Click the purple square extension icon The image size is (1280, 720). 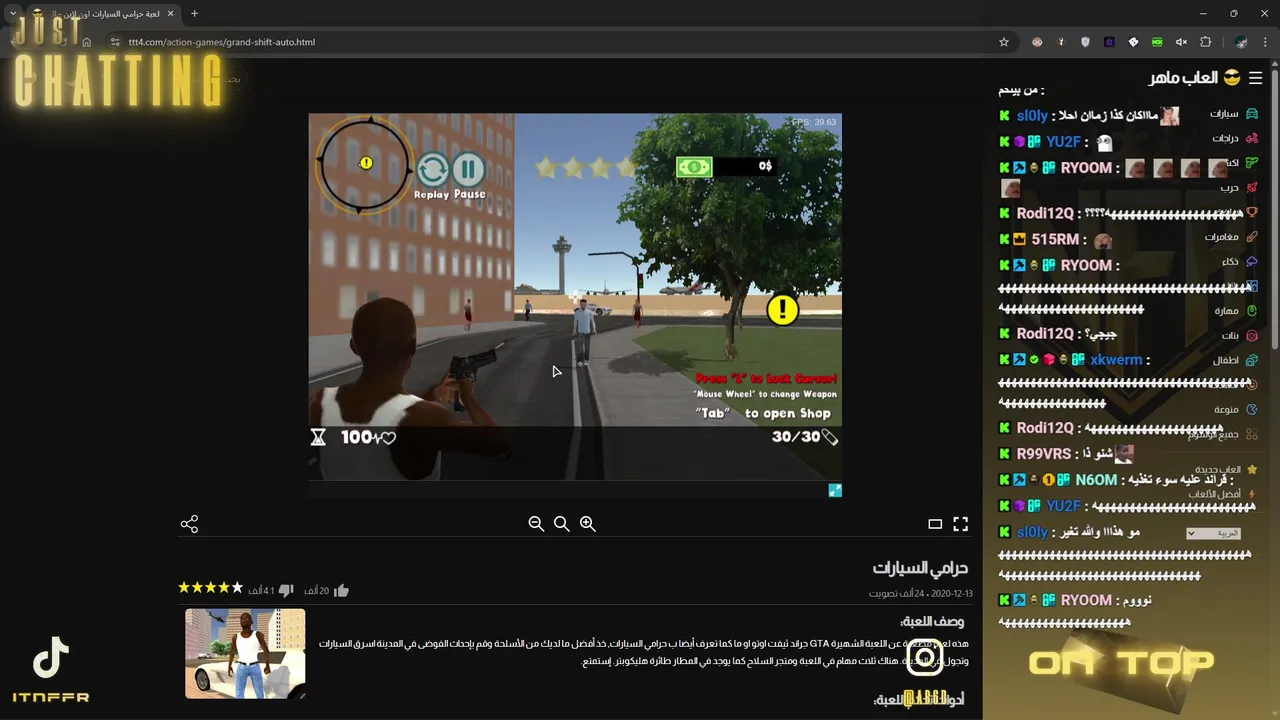(x=1109, y=42)
